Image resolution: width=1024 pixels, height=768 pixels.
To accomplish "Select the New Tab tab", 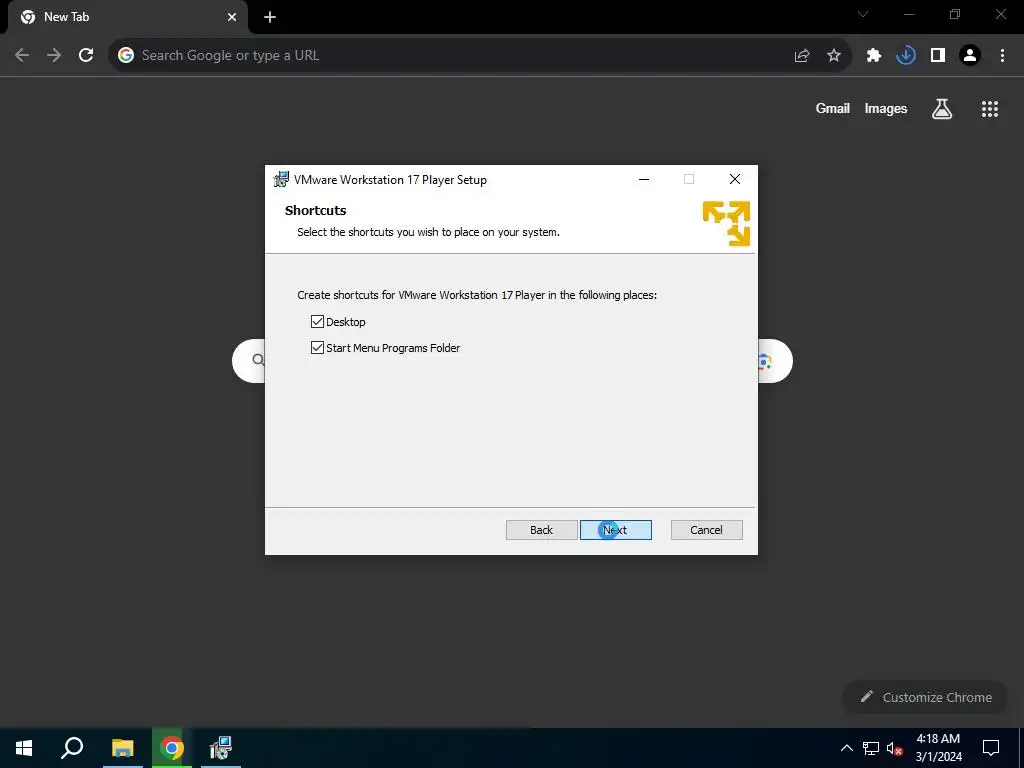I will click(127, 17).
